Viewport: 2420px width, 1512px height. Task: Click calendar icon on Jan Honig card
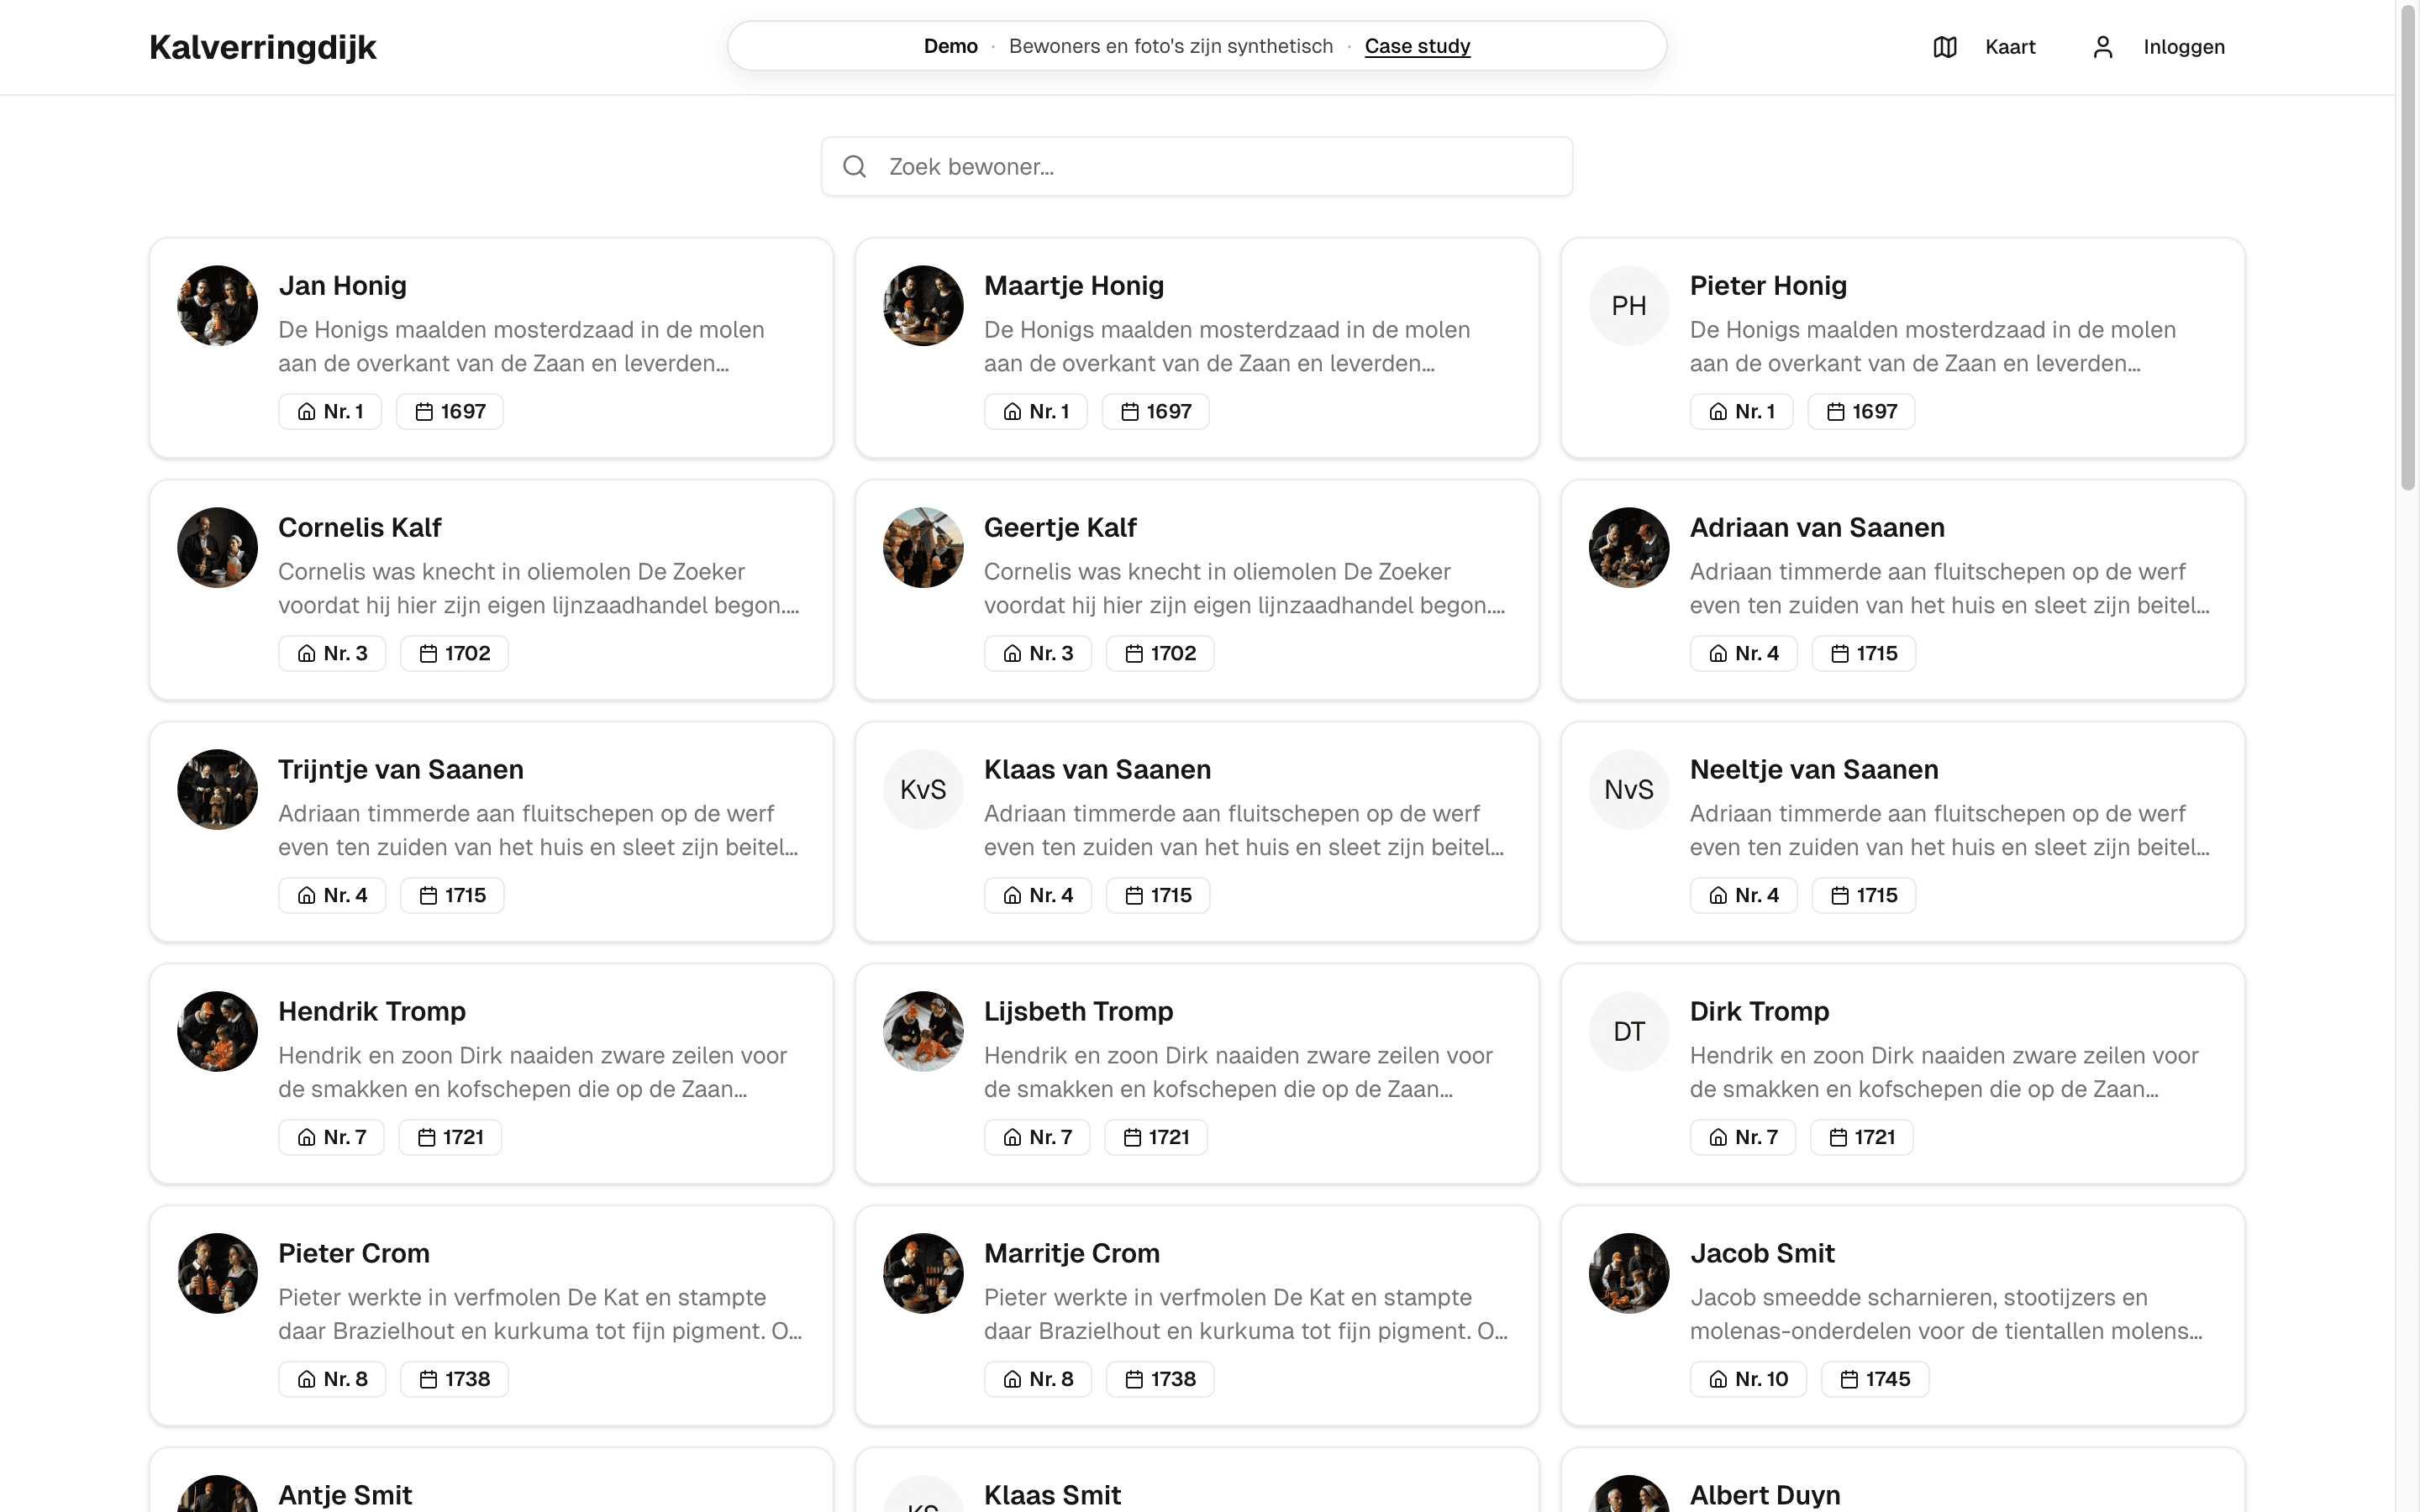424,412
